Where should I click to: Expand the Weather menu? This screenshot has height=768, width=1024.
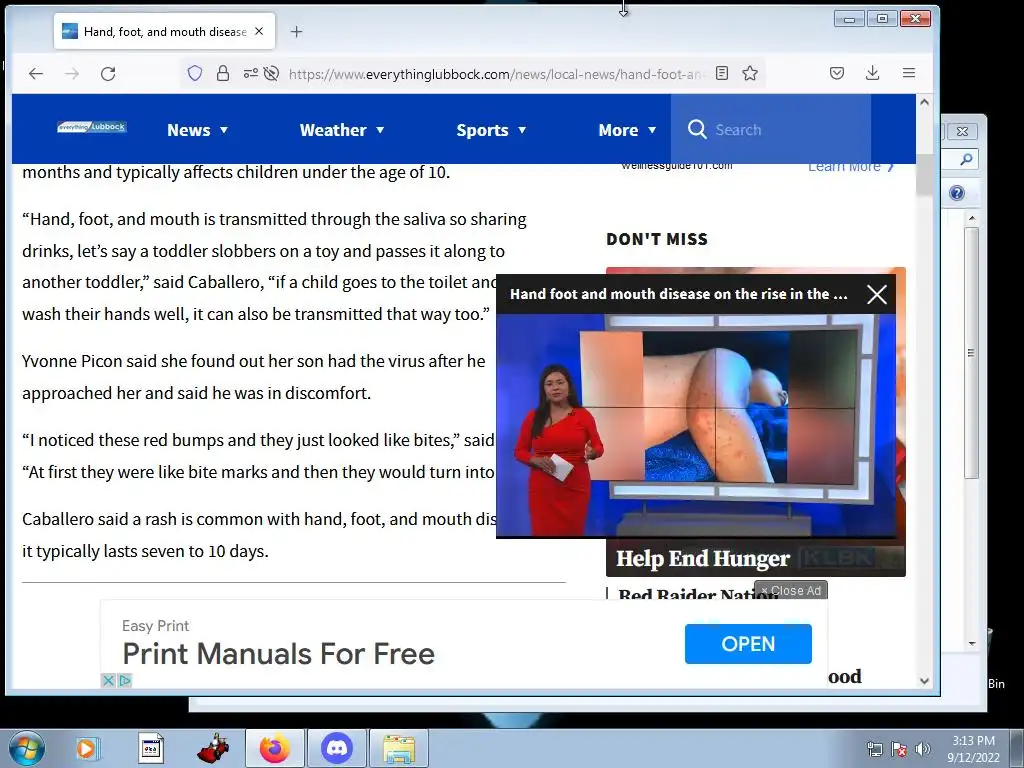coord(342,130)
